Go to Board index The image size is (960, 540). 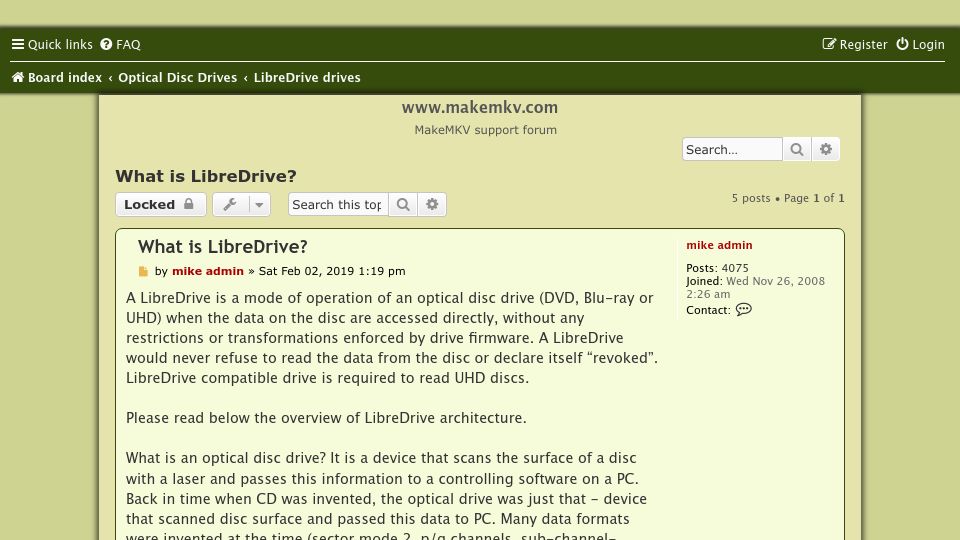(57, 78)
